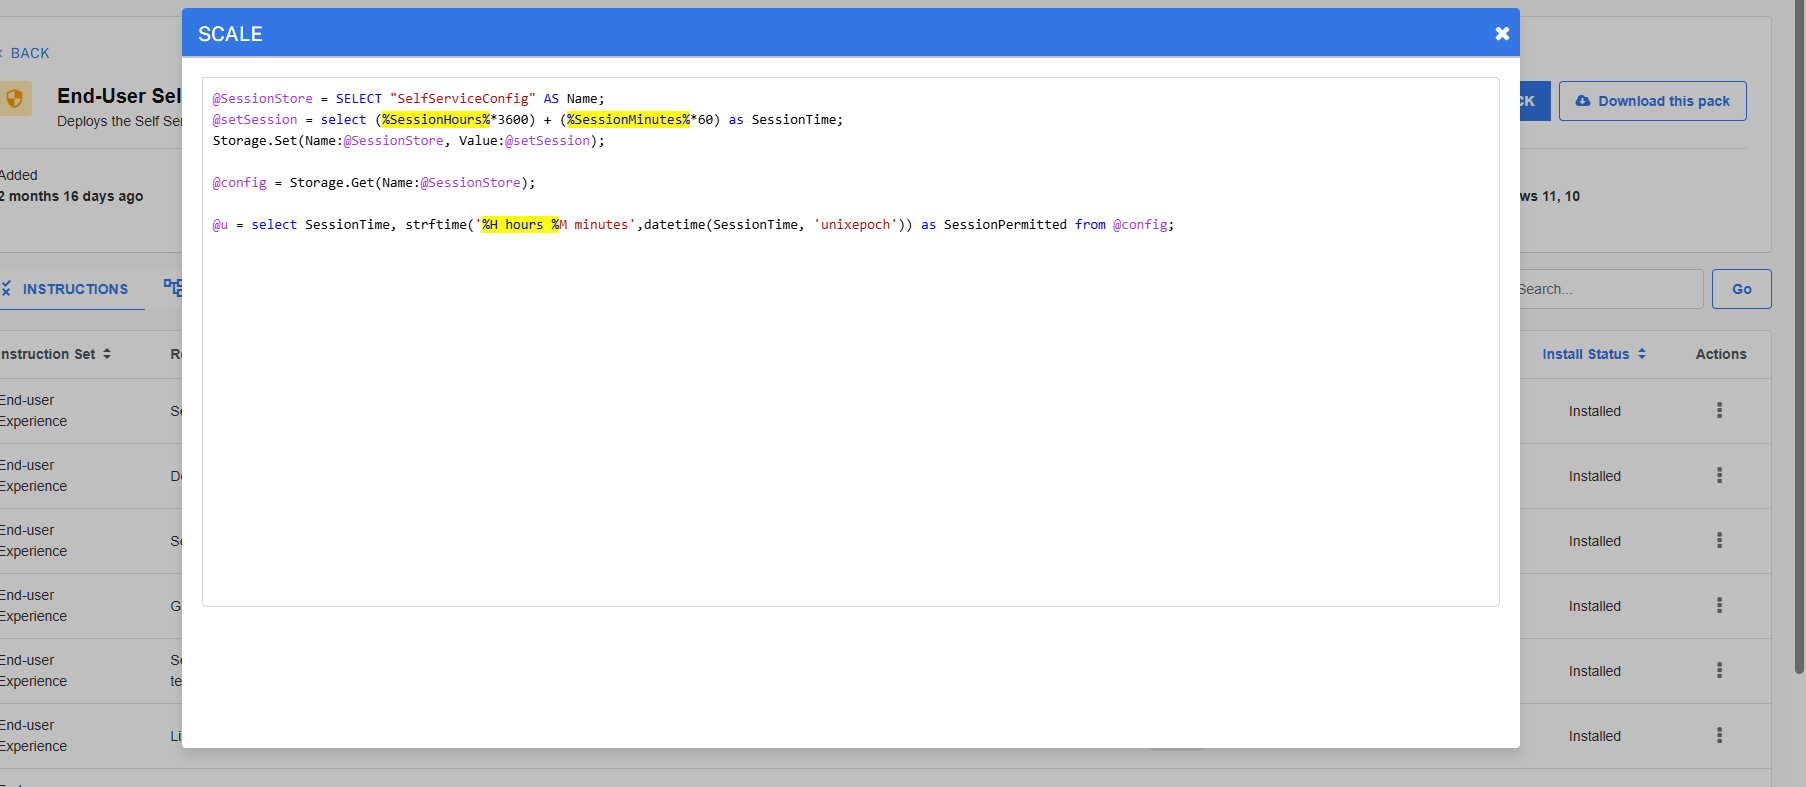Sort table by Install Status column
1806x787 pixels.
point(1593,354)
